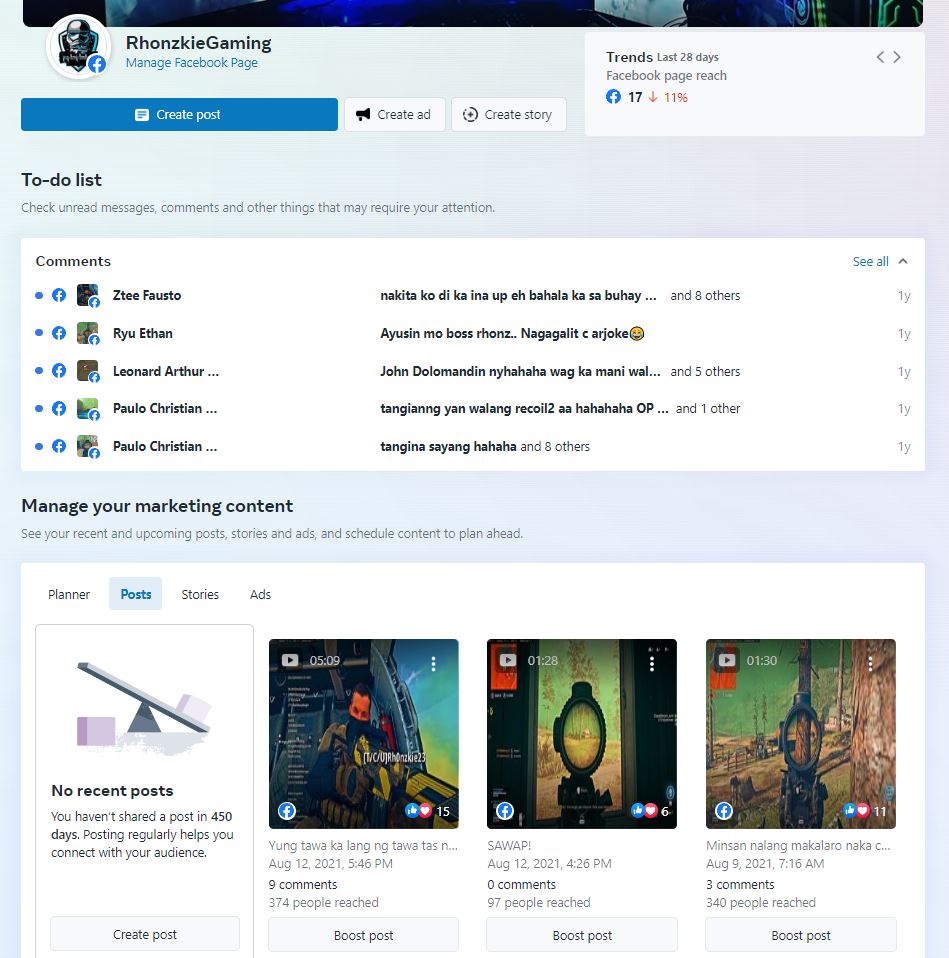The height and width of the screenshot is (958, 949).
Task: Open the Stories tab
Action: [200, 594]
